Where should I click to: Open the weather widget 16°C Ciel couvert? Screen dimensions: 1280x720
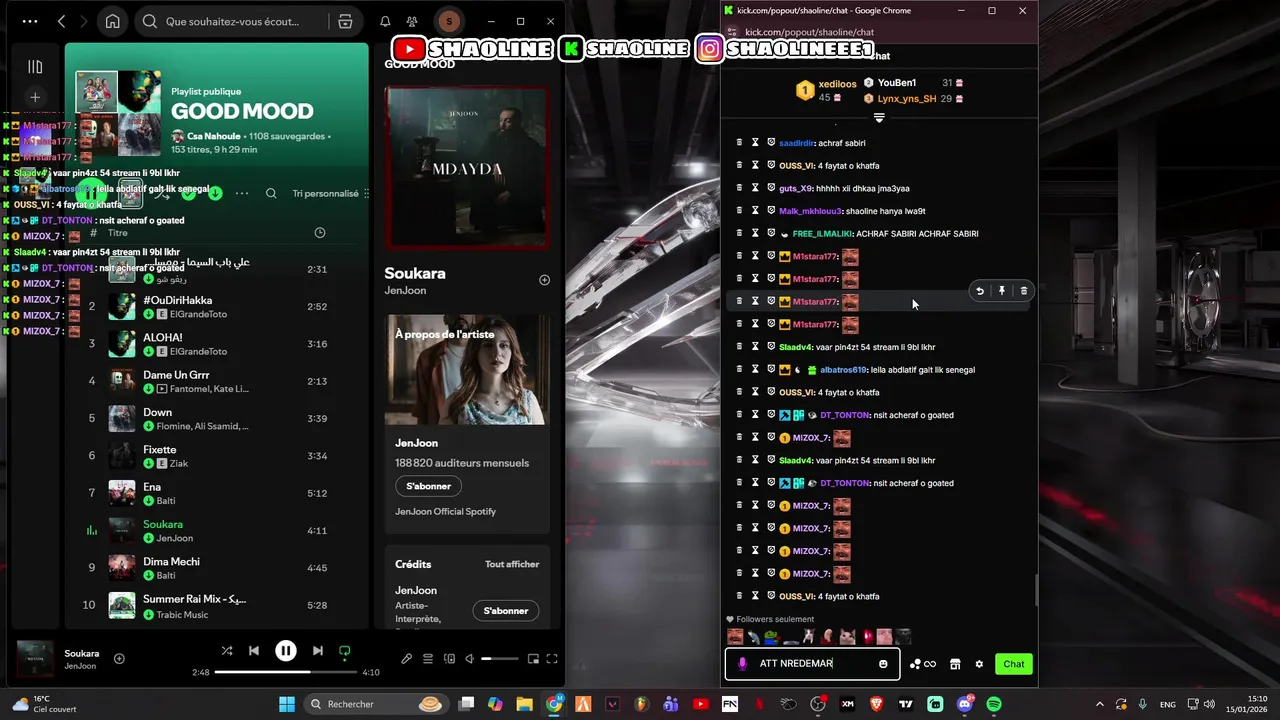point(44,704)
